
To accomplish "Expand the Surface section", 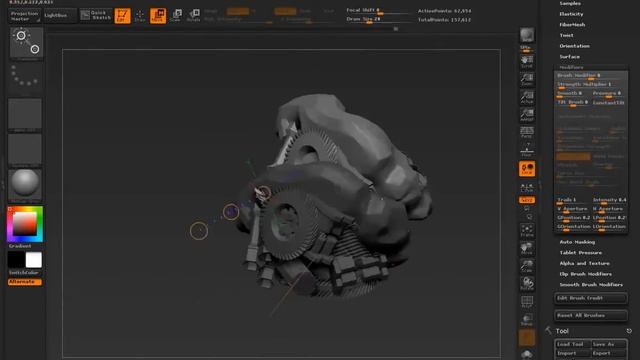I will coord(569,56).
